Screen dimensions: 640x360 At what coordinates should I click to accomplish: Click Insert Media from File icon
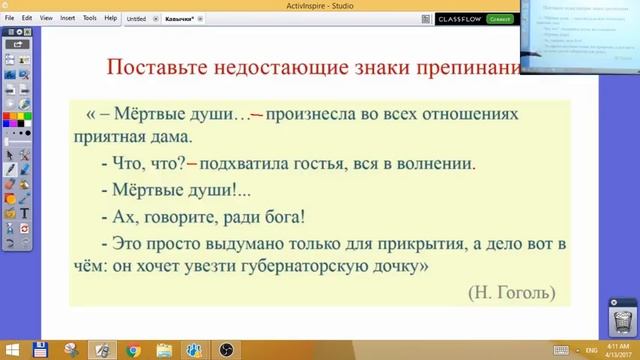pos(10,213)
